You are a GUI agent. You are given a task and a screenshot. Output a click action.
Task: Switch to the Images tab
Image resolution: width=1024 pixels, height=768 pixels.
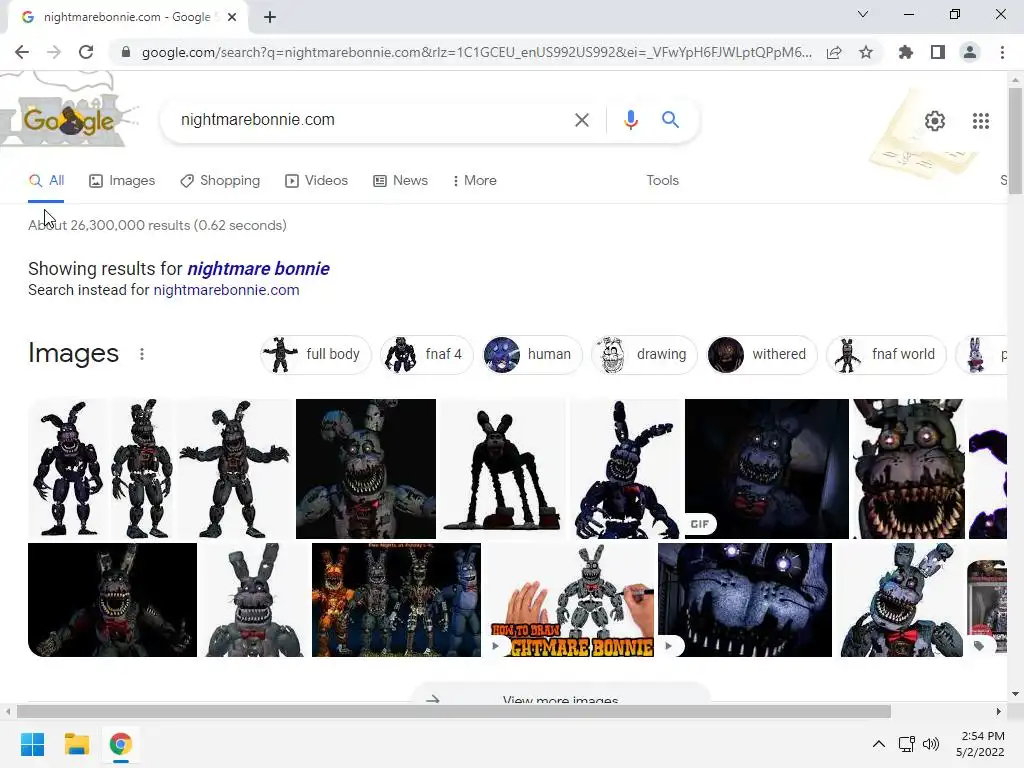pyautogui.click(x=122, y=180)
